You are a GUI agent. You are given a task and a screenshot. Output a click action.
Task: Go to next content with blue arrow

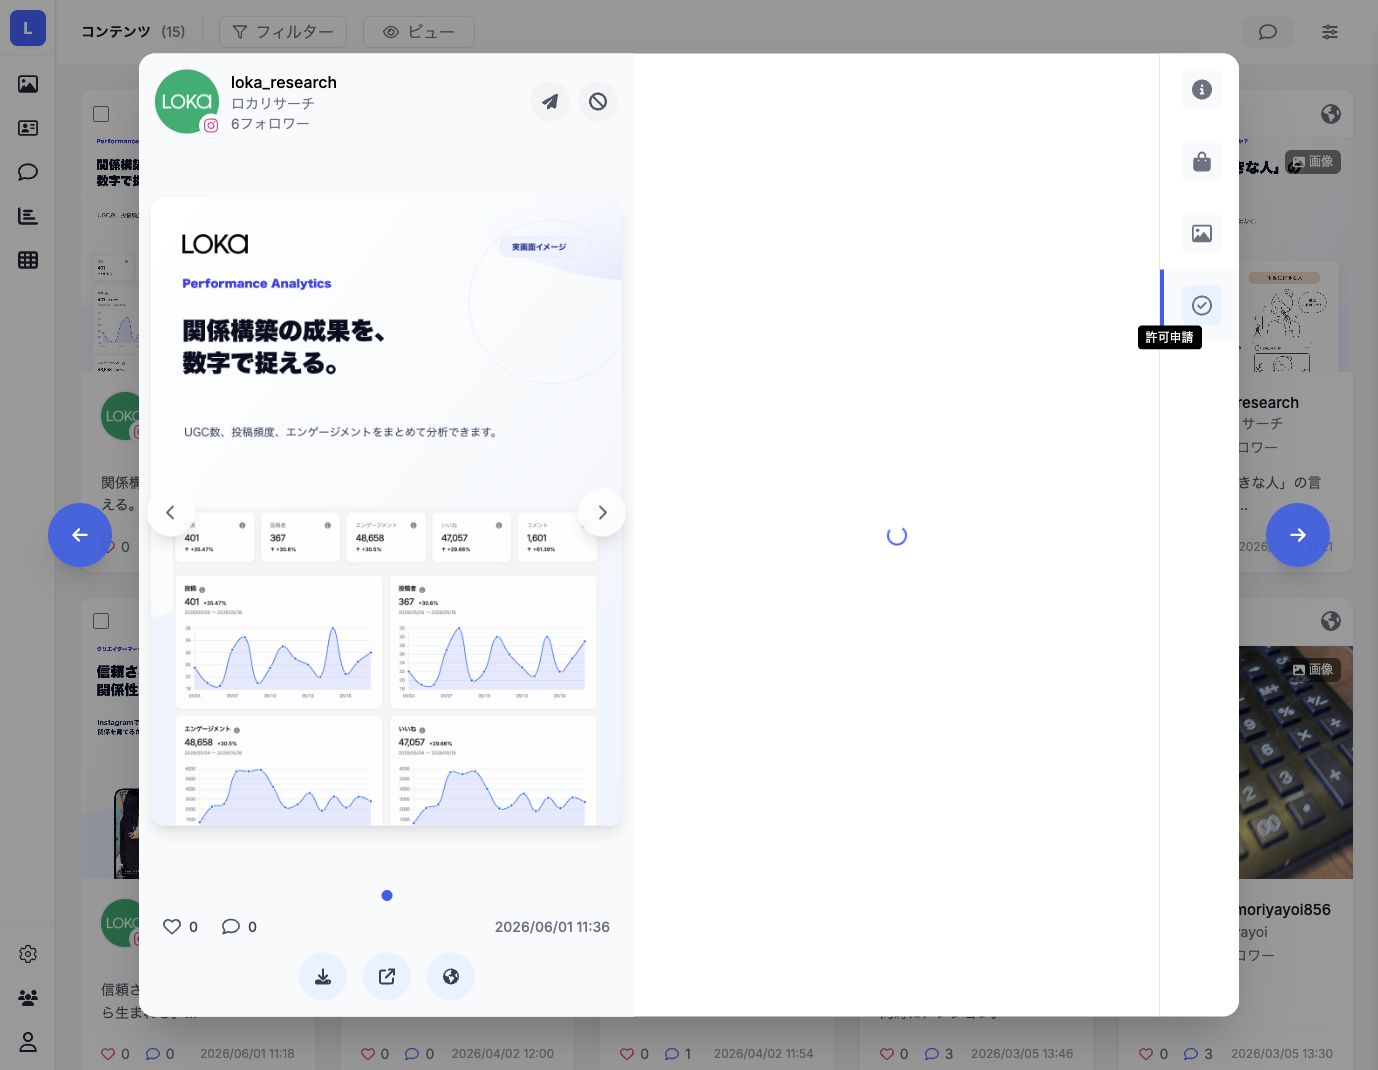click(x=1298, y=535)
